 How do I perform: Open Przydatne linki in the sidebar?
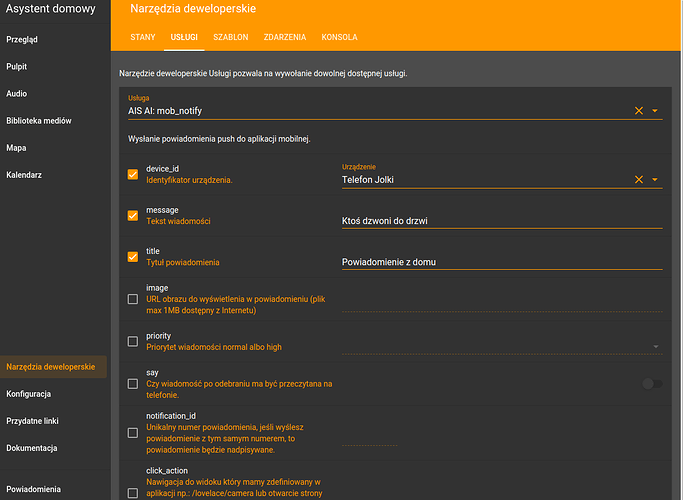tap(32, 421)
